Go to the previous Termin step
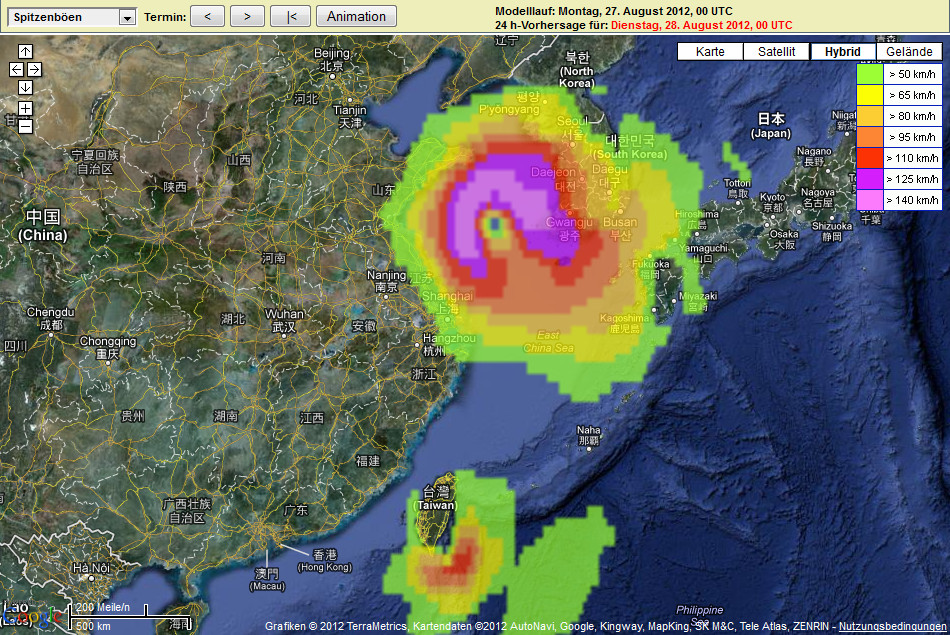 [207, 16]
